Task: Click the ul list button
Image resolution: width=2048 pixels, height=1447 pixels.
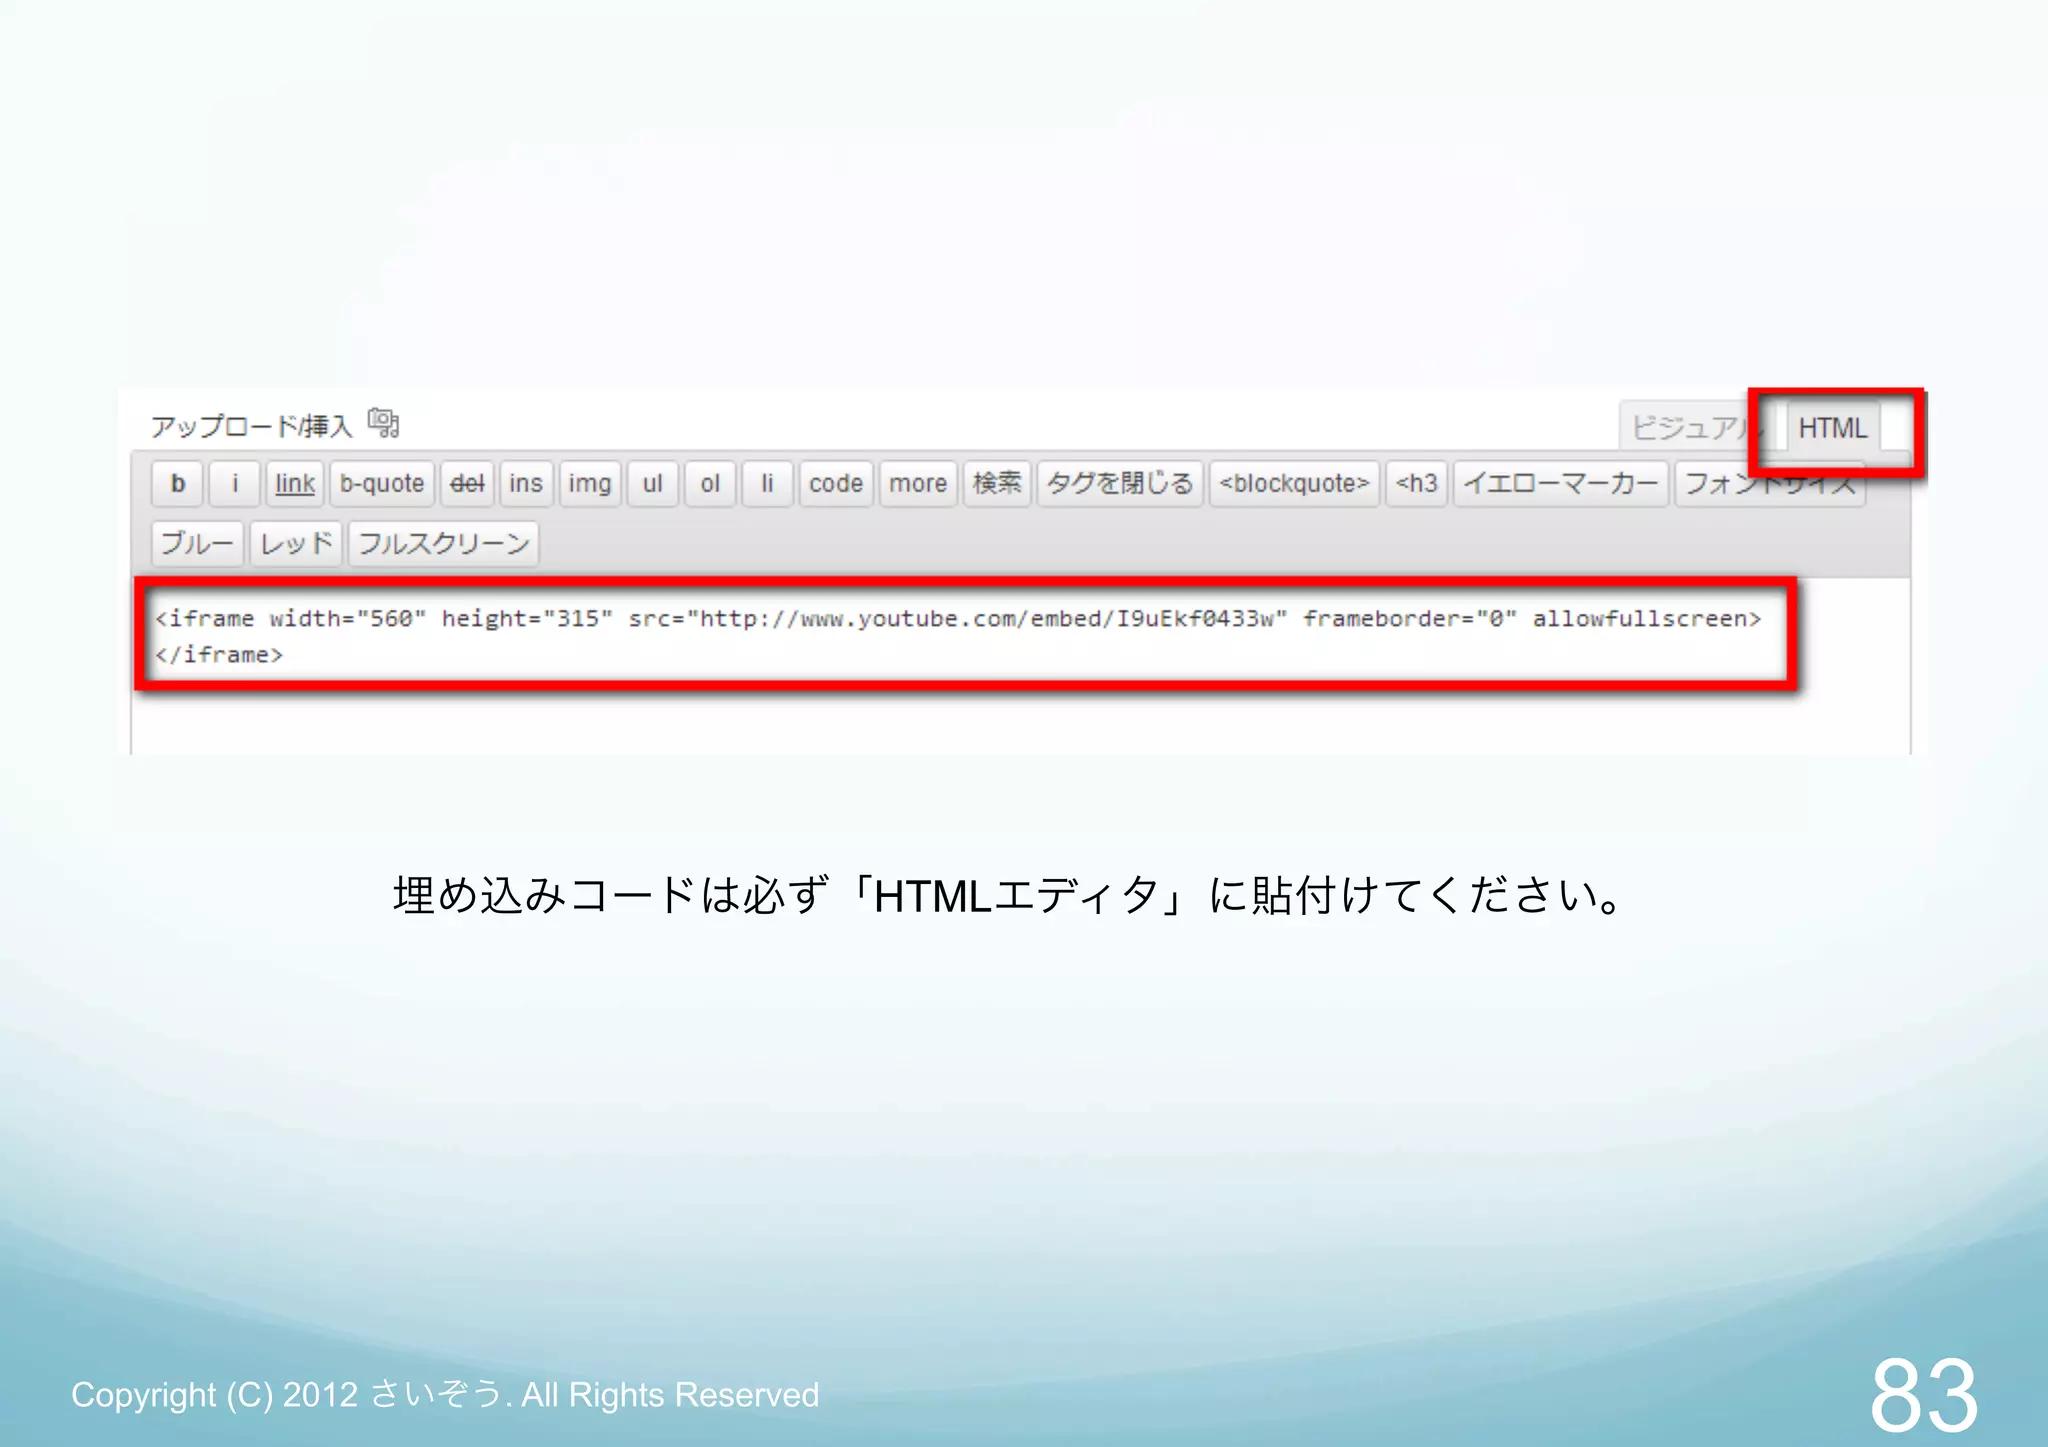Action: point(653,484)
